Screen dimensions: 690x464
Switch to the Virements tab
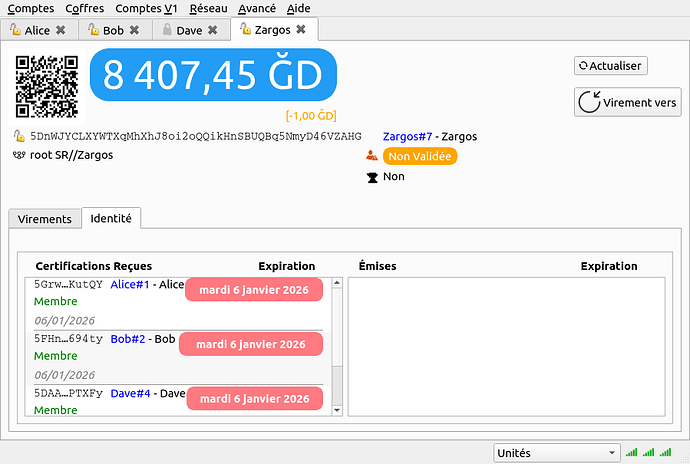(x=45, y=219)
